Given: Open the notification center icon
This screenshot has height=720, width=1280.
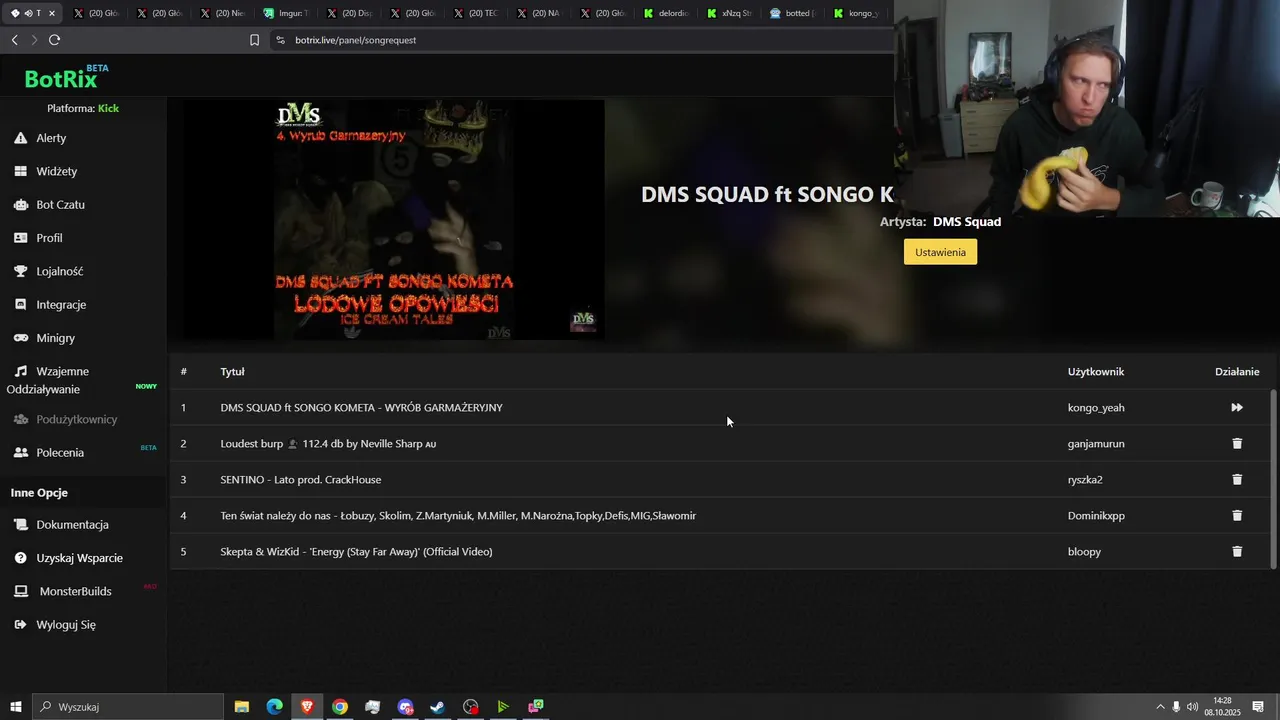Looking at the screenshot, I should tap(1258, 707).
